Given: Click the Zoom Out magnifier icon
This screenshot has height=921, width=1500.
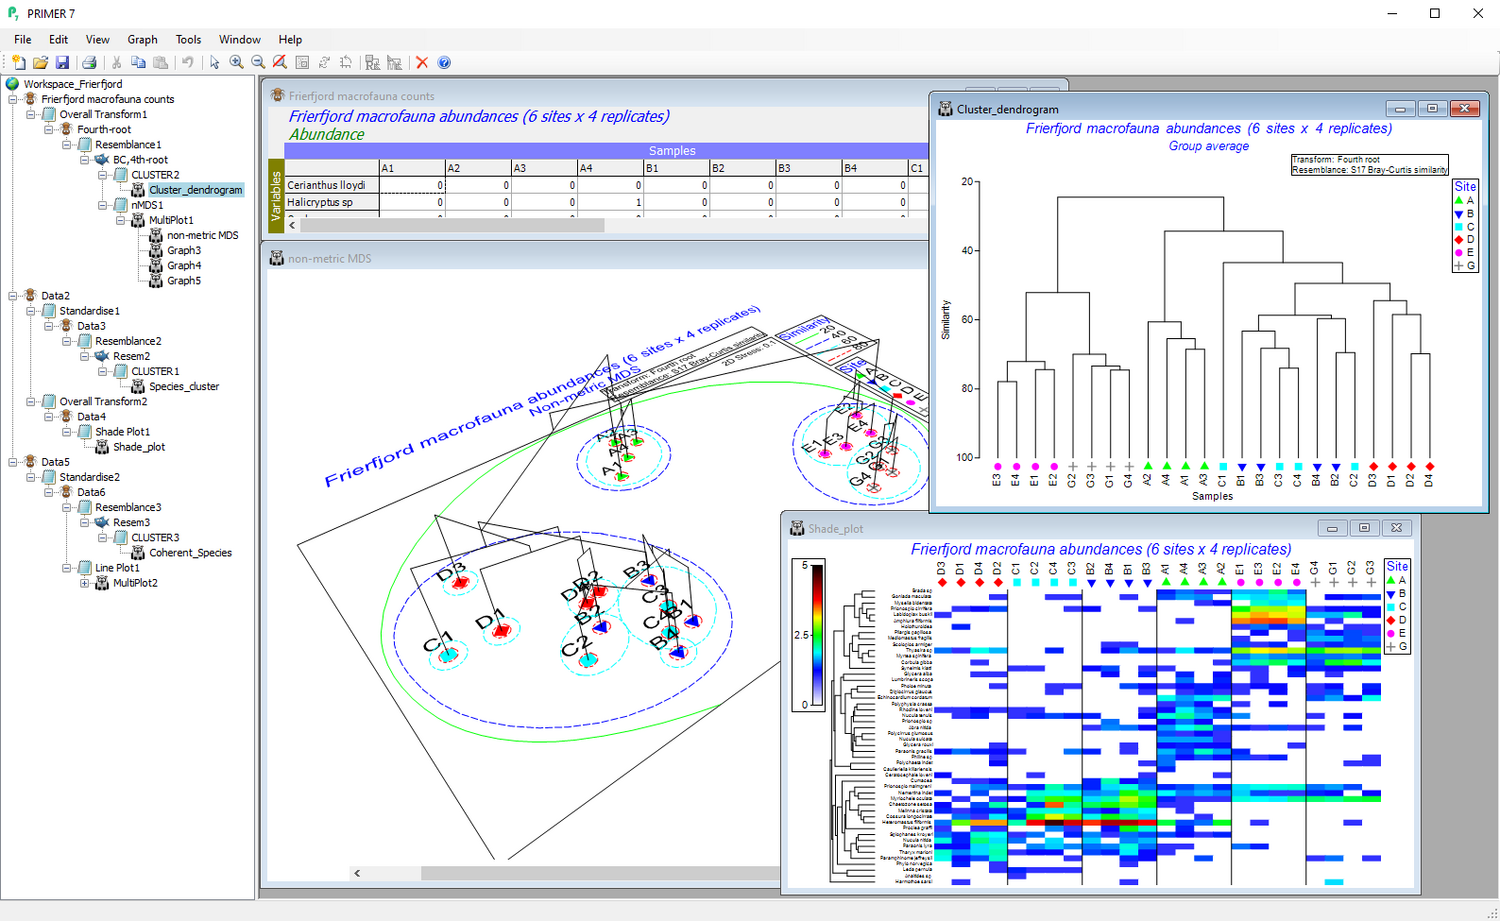Looking at the screenshot, I should tap(258, 62).
